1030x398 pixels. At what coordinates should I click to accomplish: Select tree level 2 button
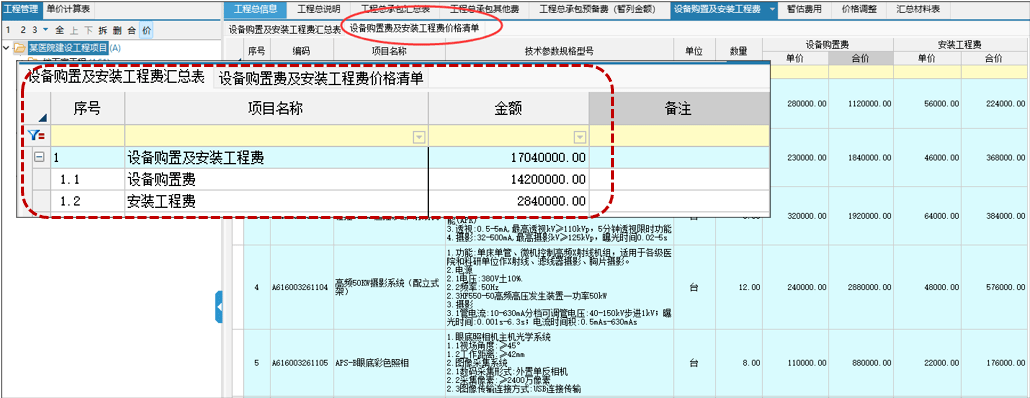point(23,30)
